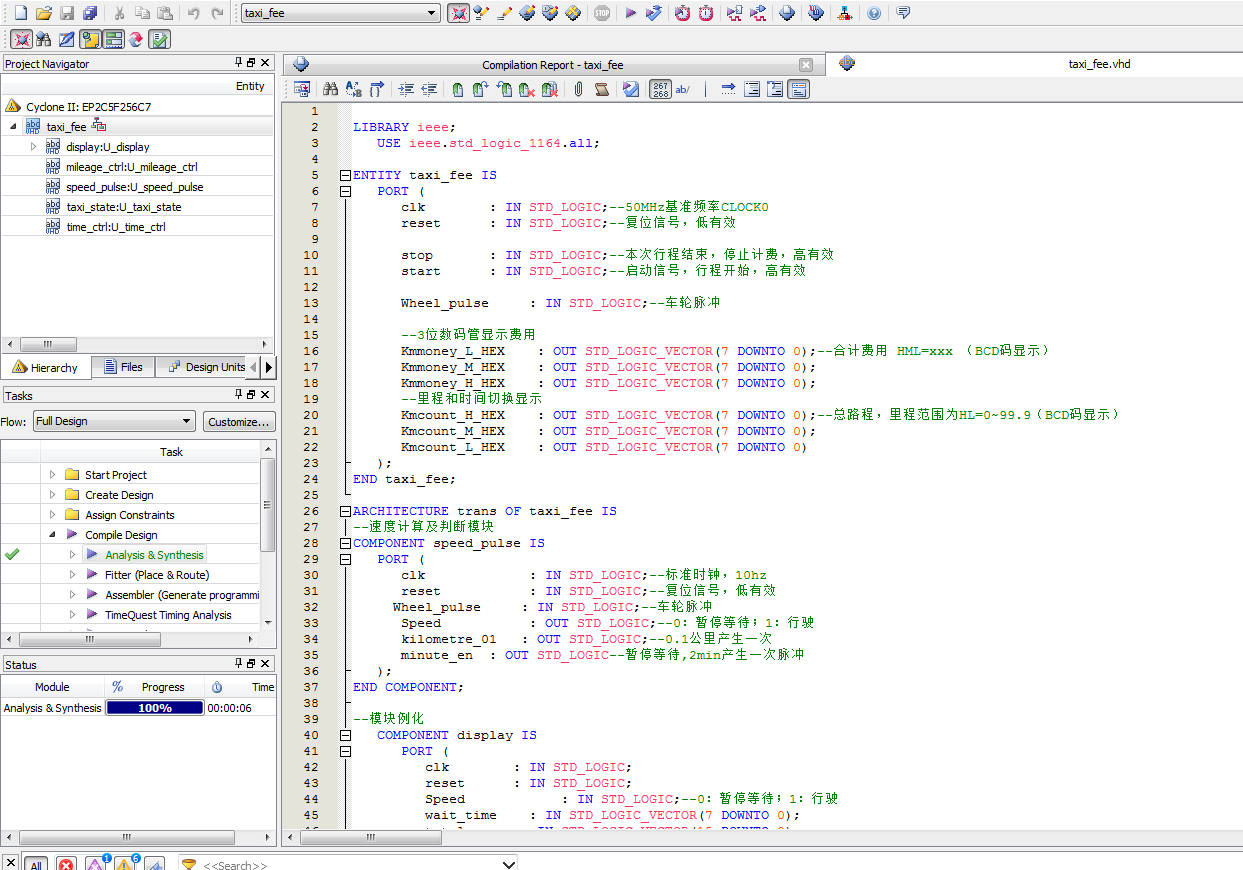This screenshot has width=1243, height=870.
Task: Select speed_pulse:U_speed_pulse in hierarchy
Action: 135,187
